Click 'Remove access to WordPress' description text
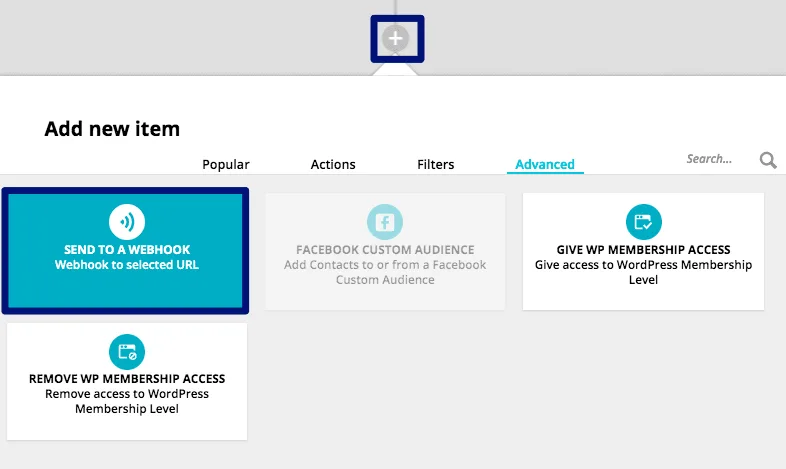Viewport: 786px width, 469px height. (127, 394)
